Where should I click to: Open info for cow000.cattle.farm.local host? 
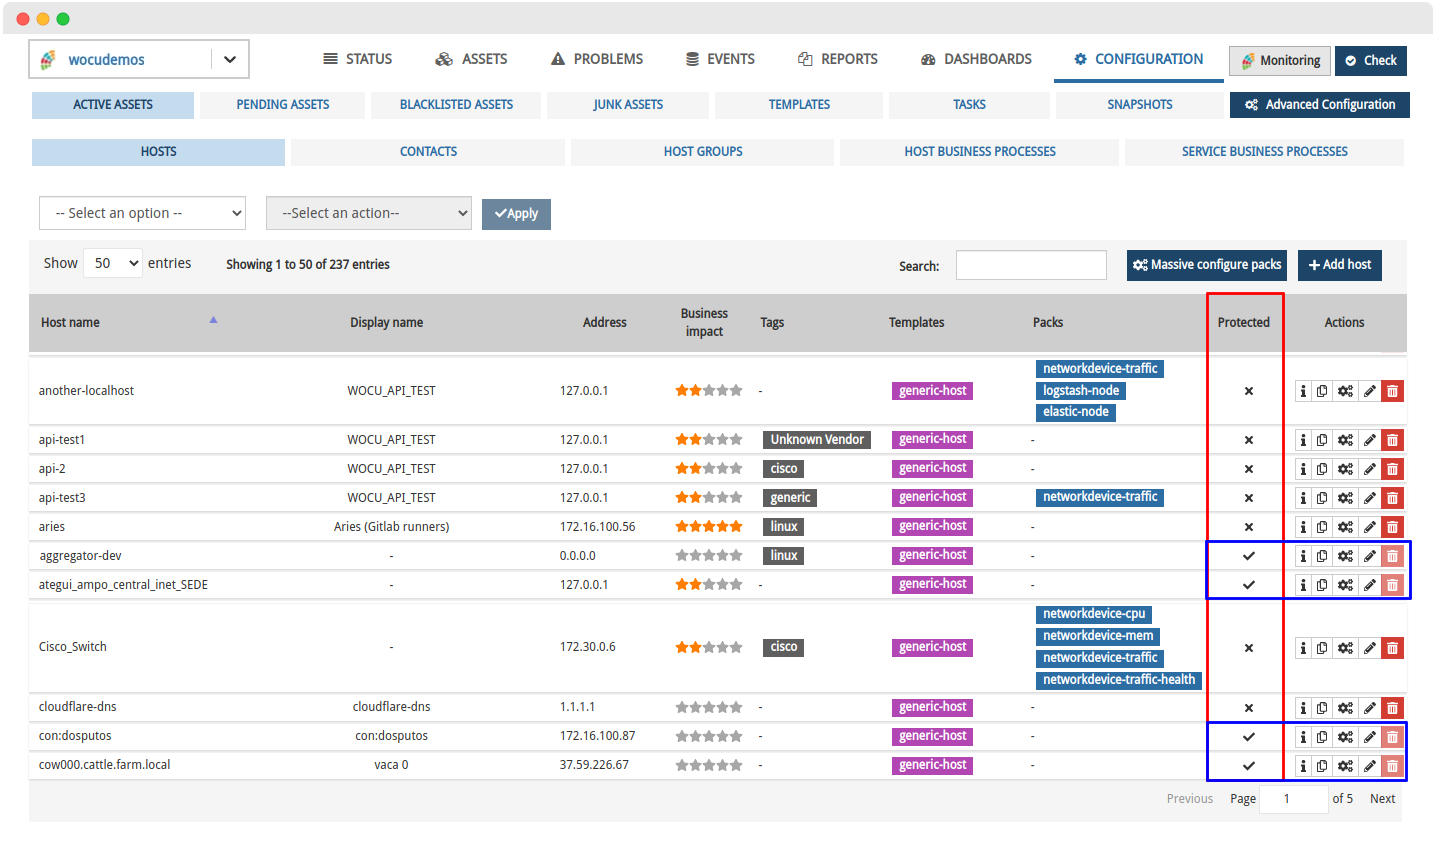[x=1303, y=766]
